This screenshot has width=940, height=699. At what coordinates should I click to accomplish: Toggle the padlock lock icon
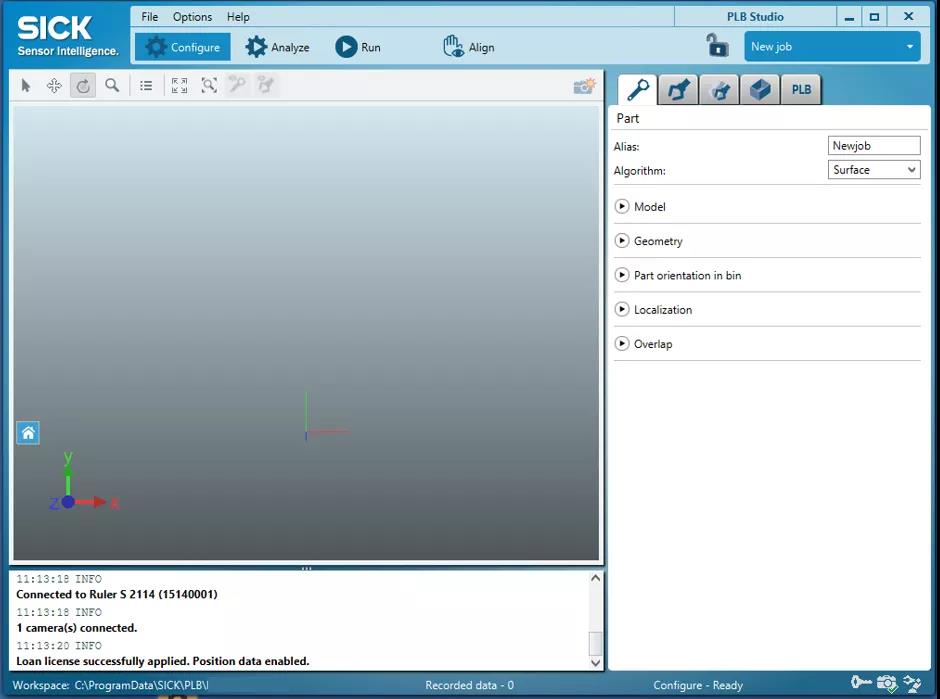tap(716, 46)
